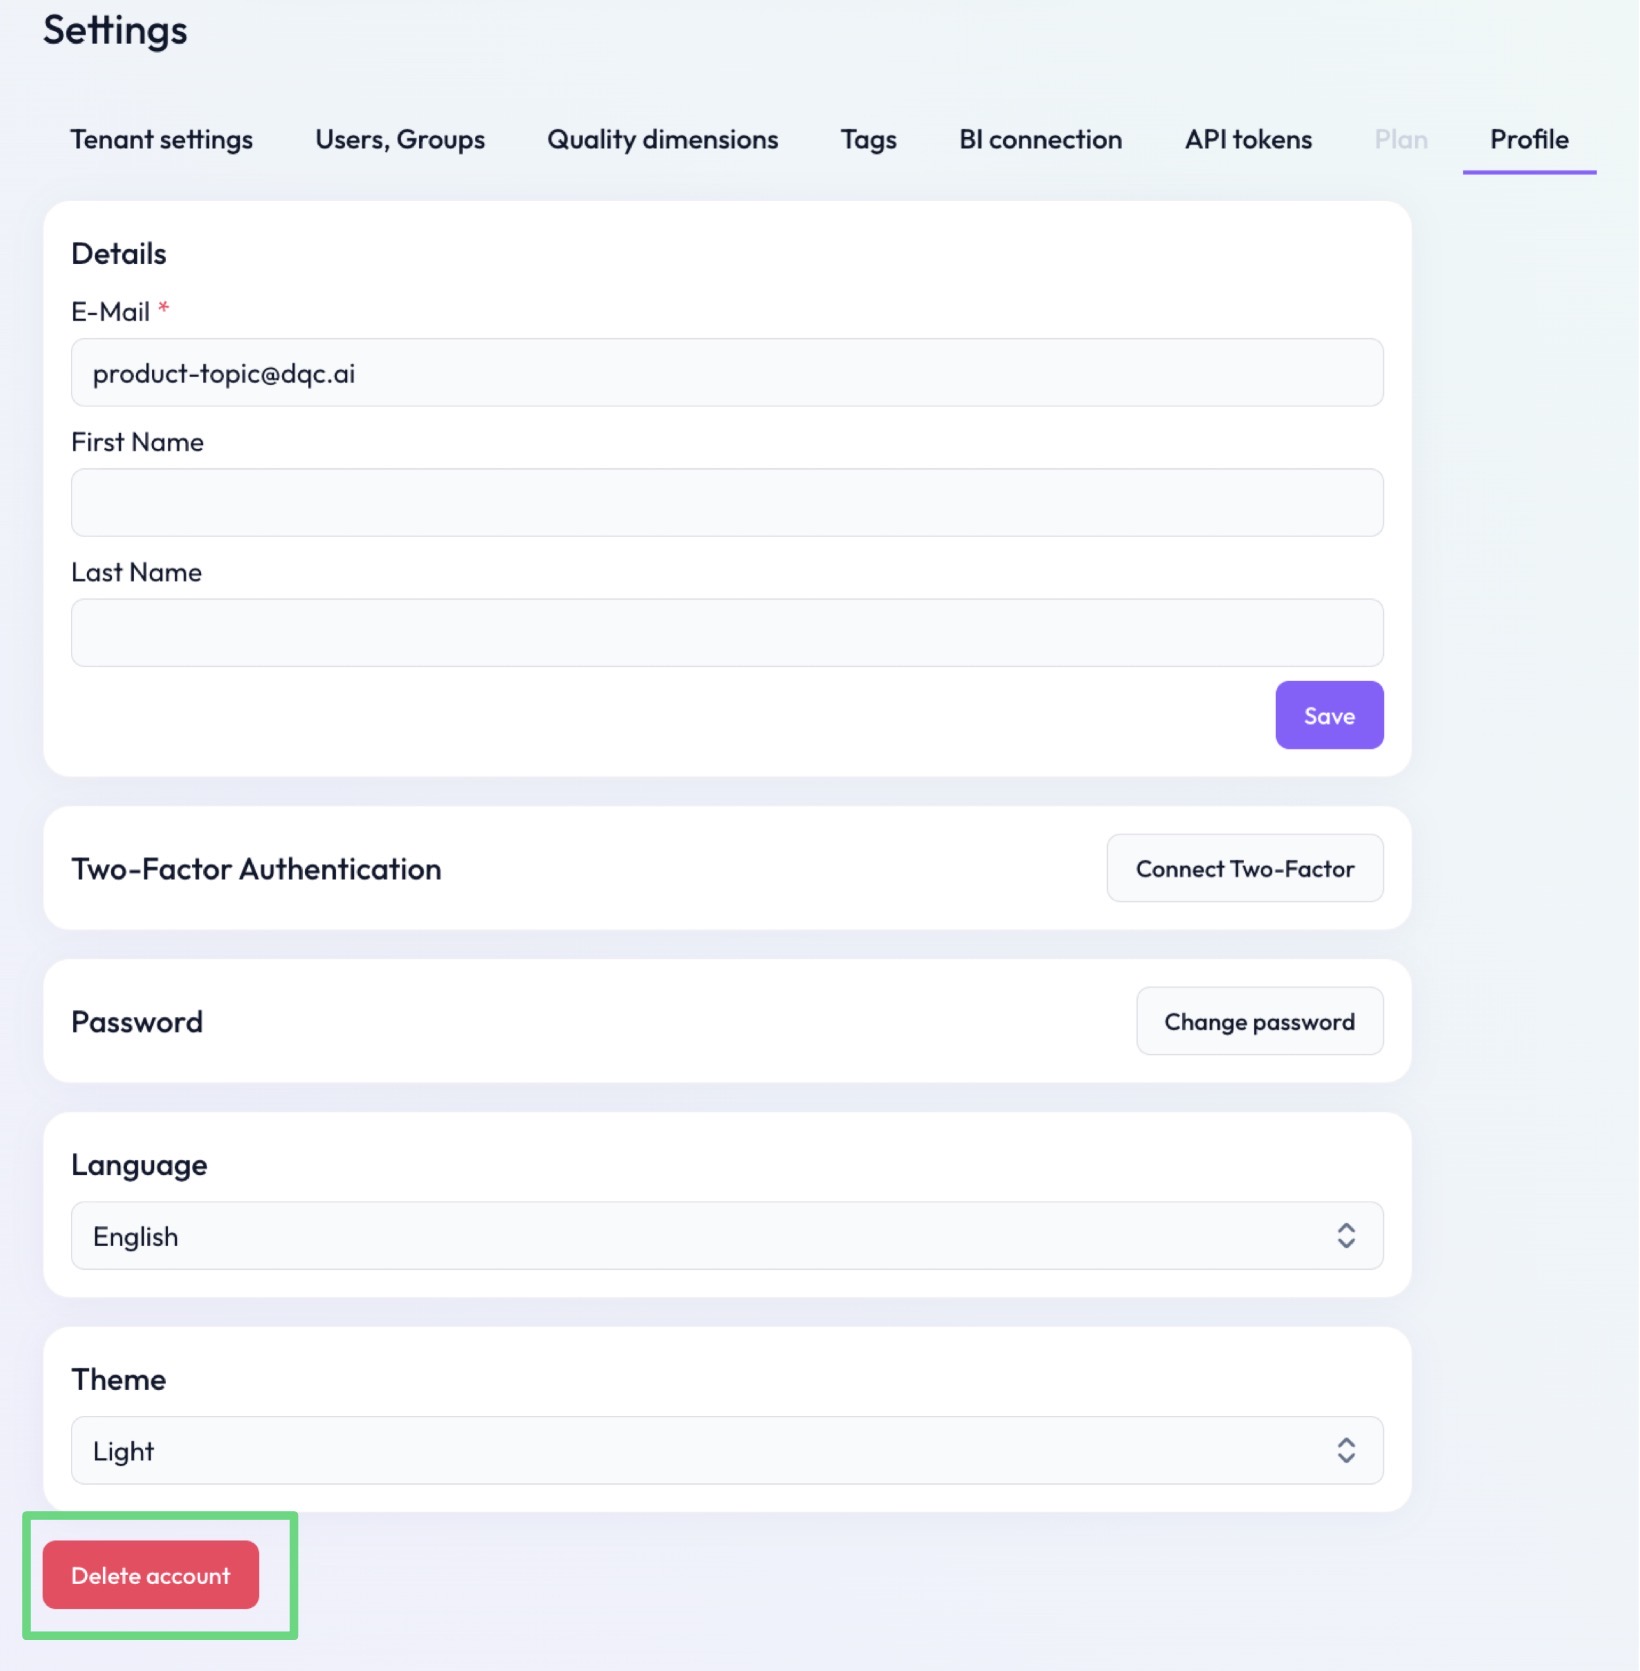Focus the First Name text field
This screenshot has width=1640, height=1671.
click(726, 503)
